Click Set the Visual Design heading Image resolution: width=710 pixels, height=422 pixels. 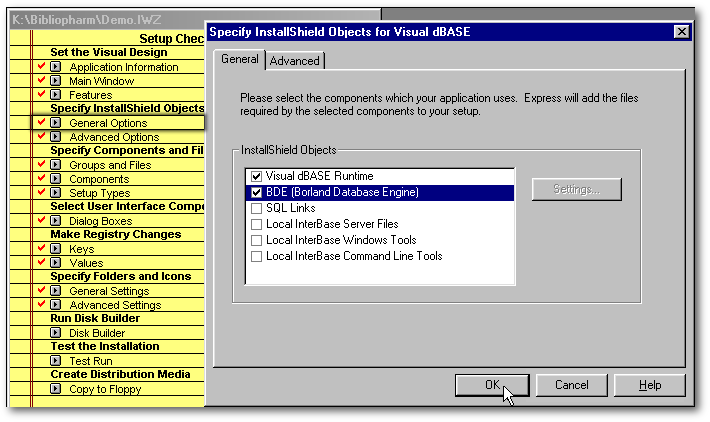click(109, 53)
